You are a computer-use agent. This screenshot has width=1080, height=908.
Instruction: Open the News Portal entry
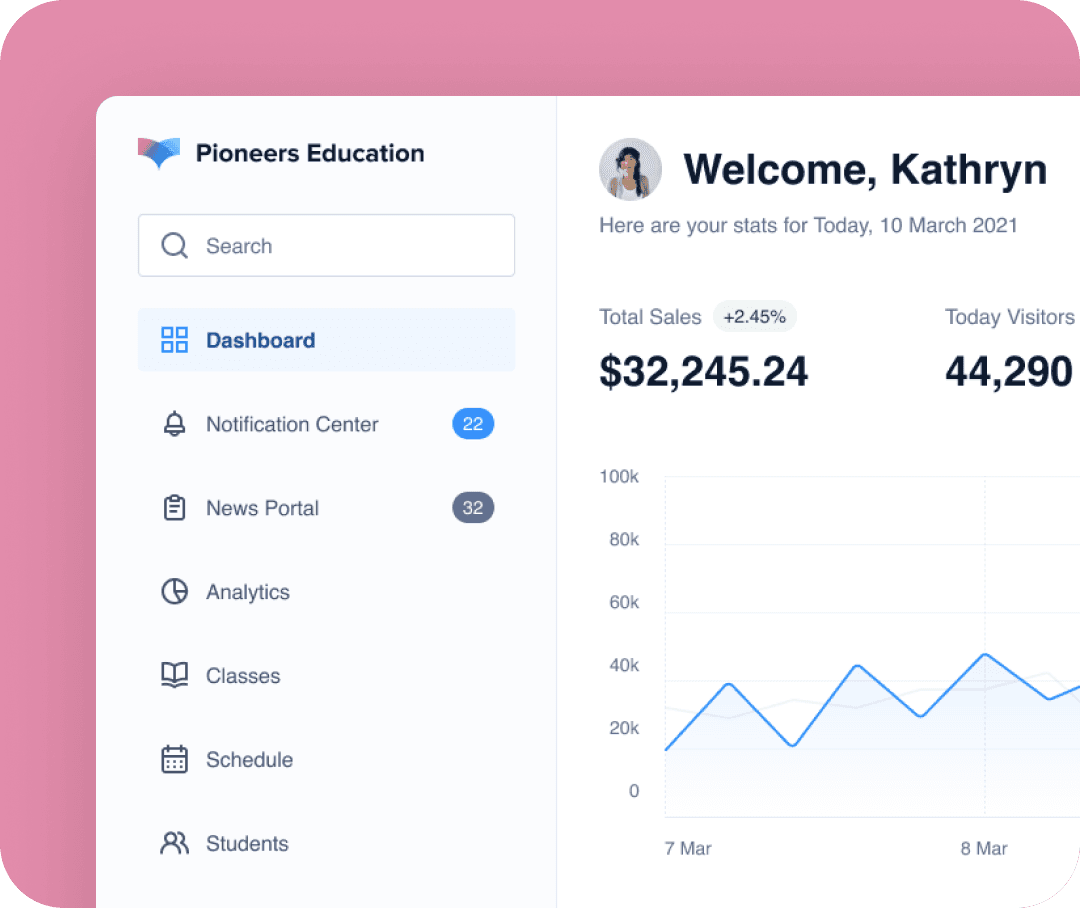(262, 508)
